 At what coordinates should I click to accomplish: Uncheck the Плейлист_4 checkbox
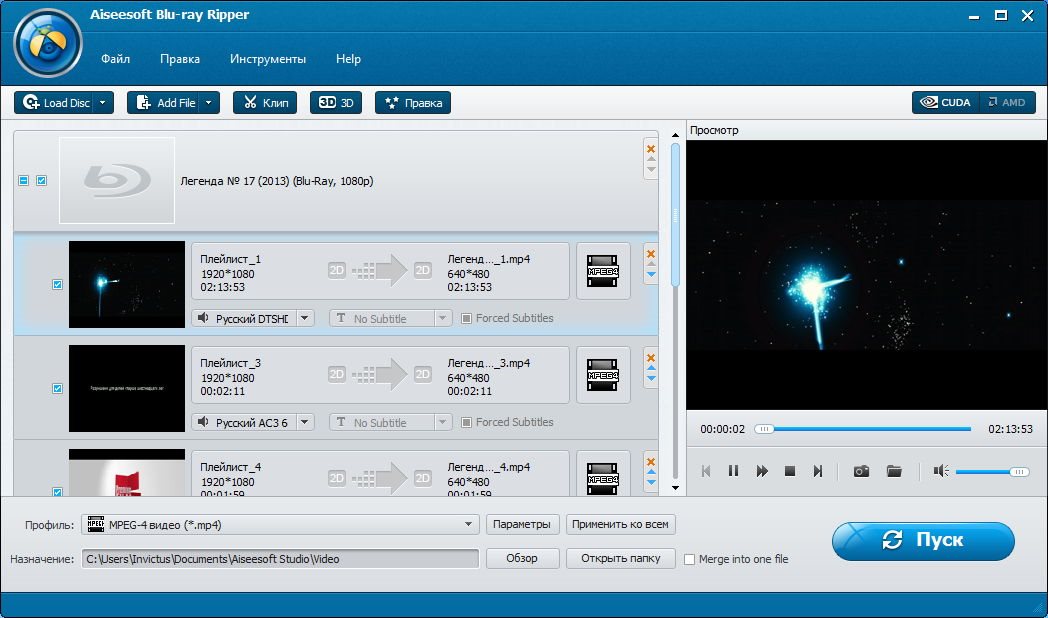coord(57,492)
